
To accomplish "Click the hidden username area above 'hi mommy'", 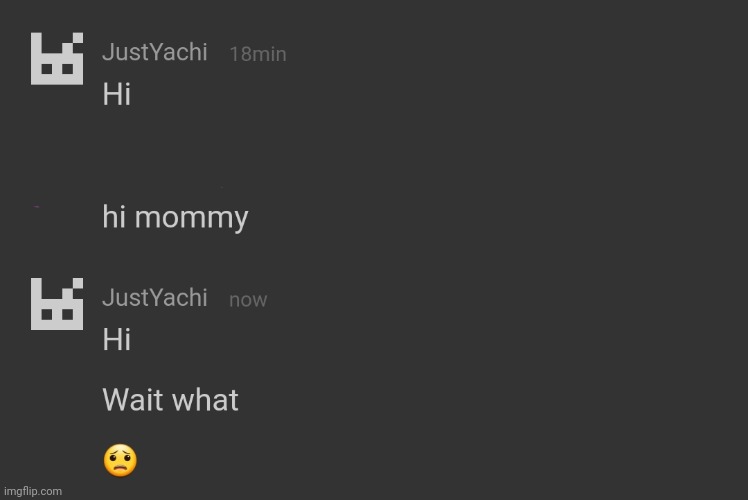I will pos(160,187).
